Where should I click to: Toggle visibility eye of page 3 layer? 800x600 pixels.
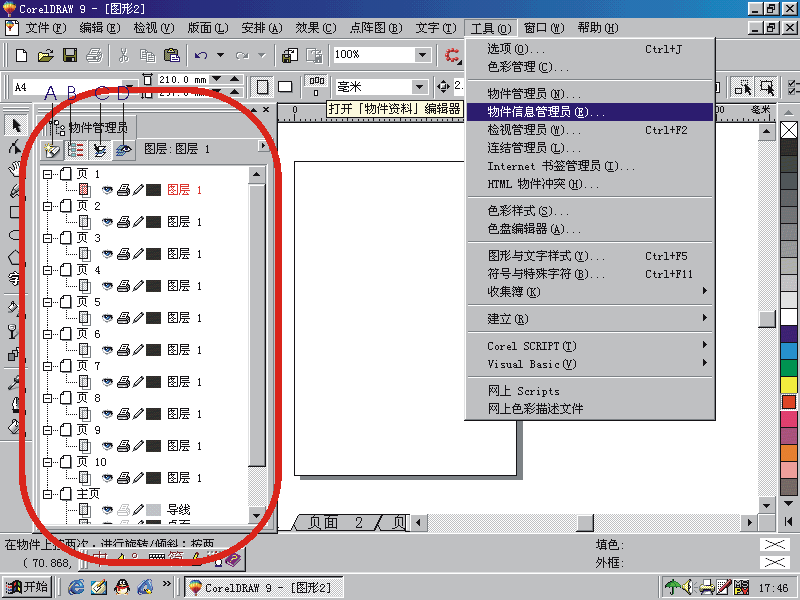pyautogui.click(x=107, y=254)
